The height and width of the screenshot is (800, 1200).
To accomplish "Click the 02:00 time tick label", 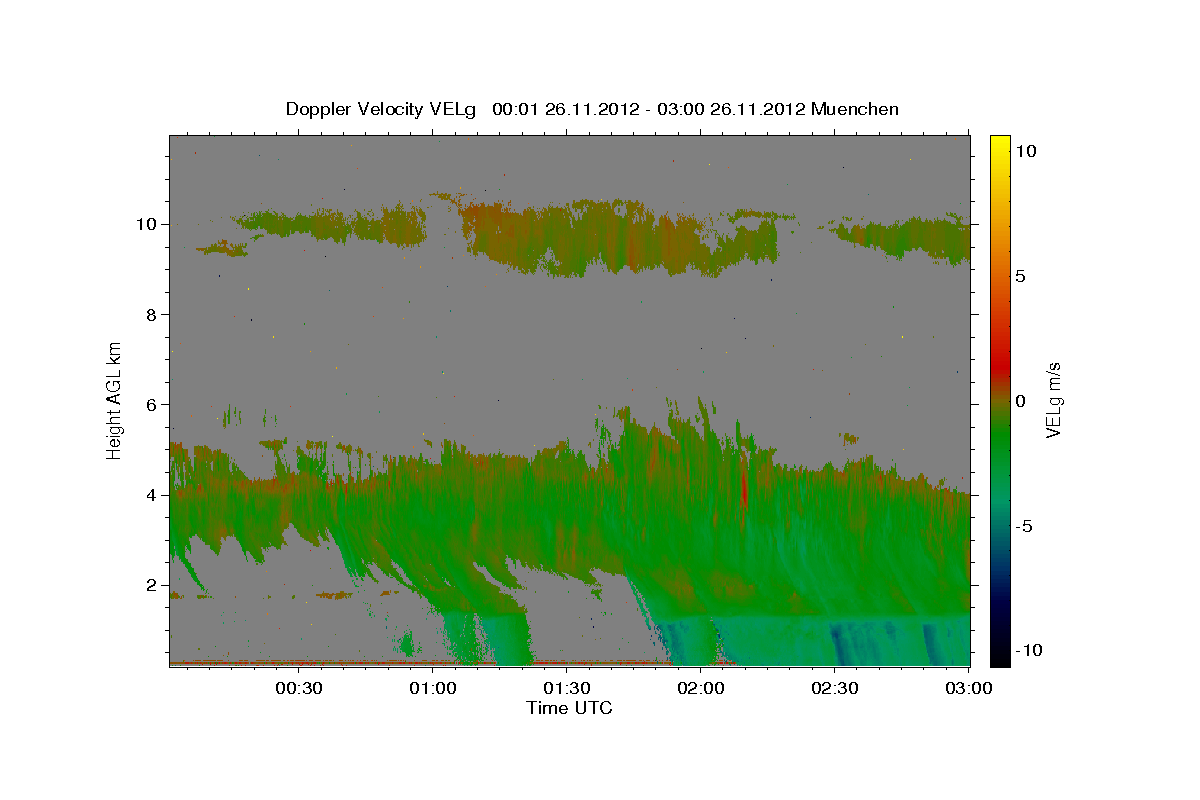I will coord(701,688).
